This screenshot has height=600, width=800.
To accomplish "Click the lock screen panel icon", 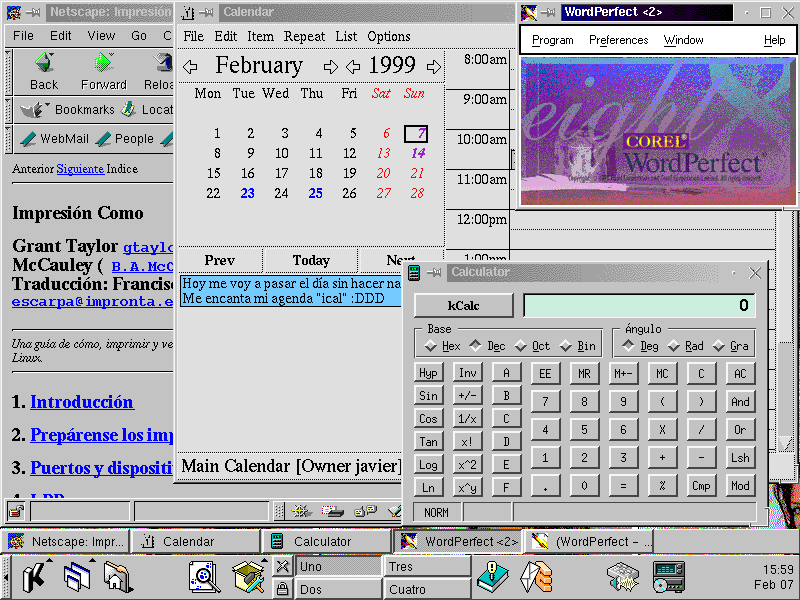I will coord(283,590).
